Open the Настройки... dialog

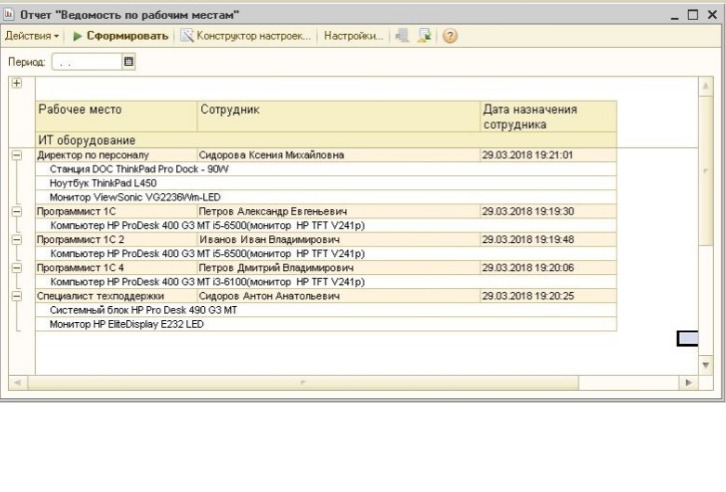point(353,36)
